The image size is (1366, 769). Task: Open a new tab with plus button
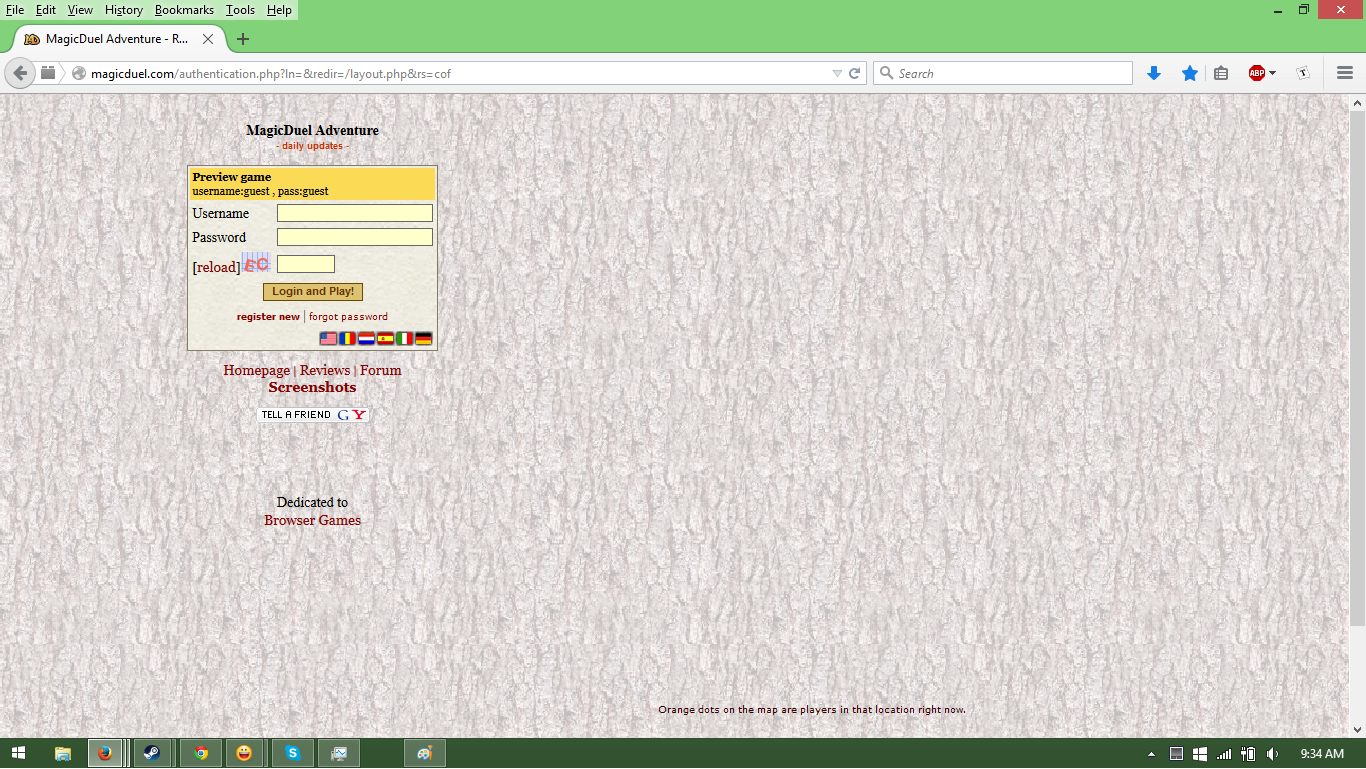click(x=242, y=39)
